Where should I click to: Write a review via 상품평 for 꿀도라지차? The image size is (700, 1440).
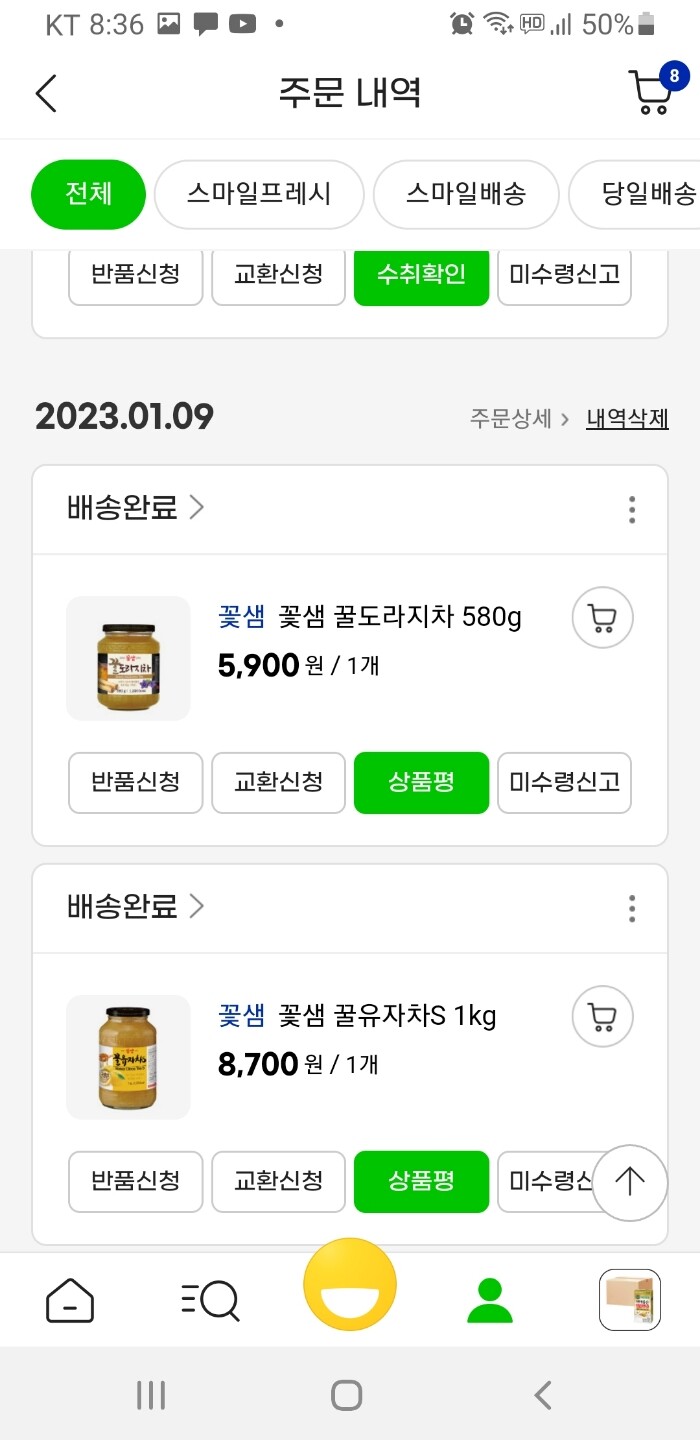tap(421, 783)
